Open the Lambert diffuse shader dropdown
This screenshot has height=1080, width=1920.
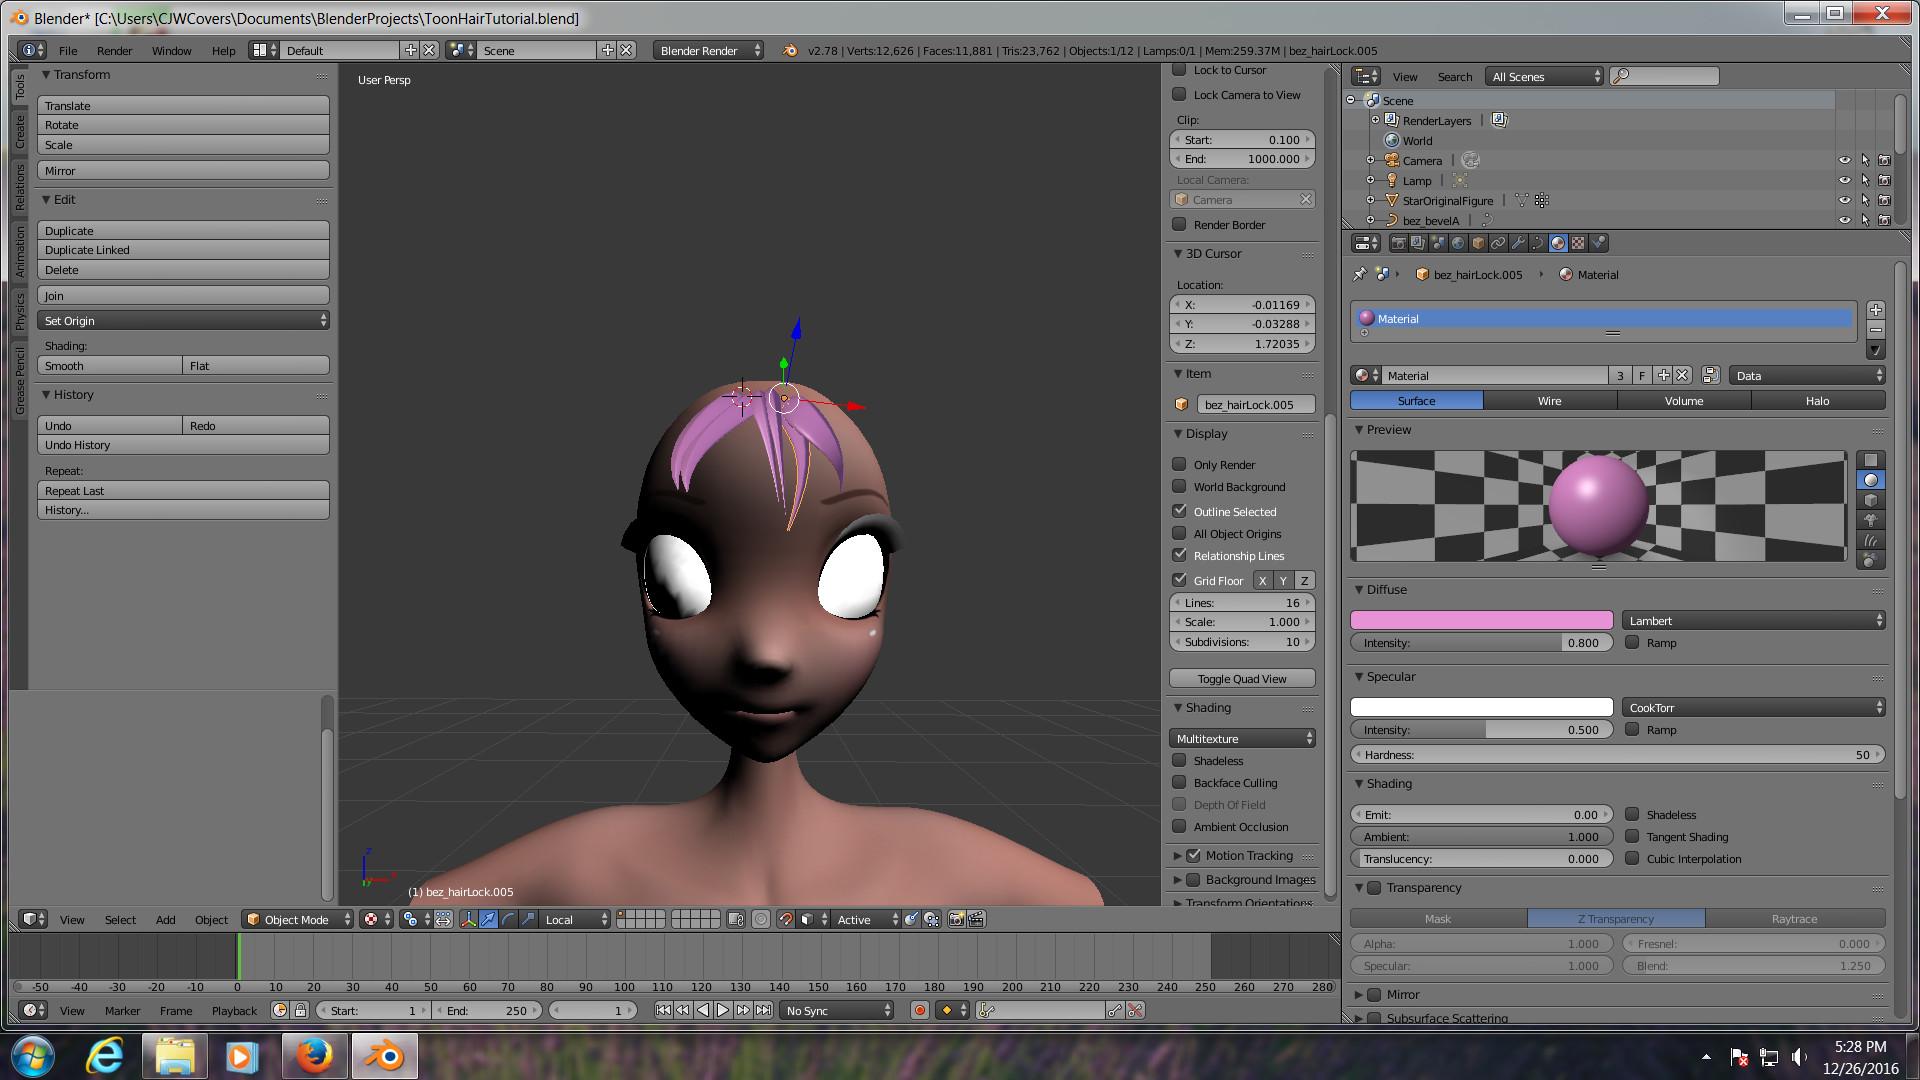click(x=1754, y=620)
